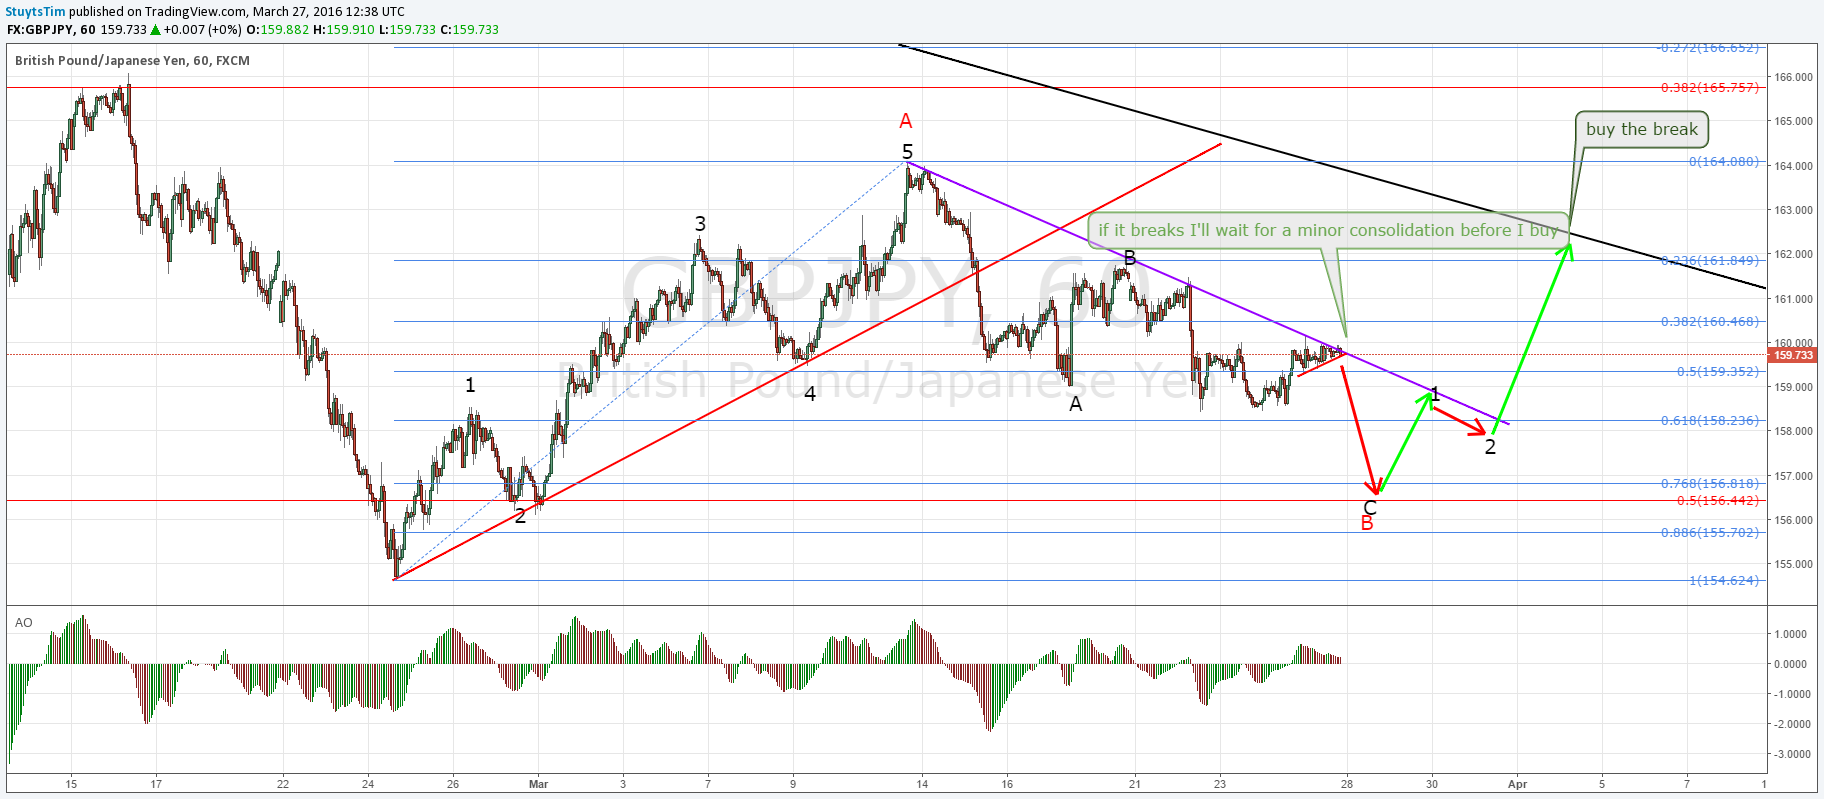This screenshot has height=799, width=1824.
Task: Open the StuytsTim author profile link
Action: coord(36,12)
